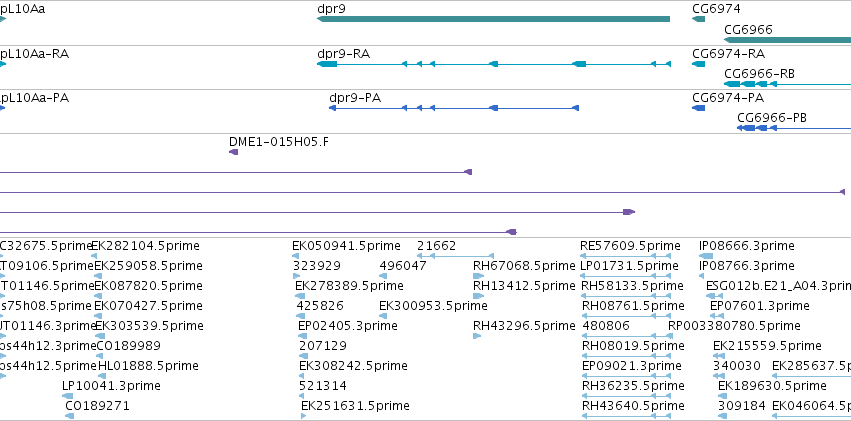The height and width of the screenshot is (421, 851).
Task: Click the 21662 feature label
Action: pos(437,246)
